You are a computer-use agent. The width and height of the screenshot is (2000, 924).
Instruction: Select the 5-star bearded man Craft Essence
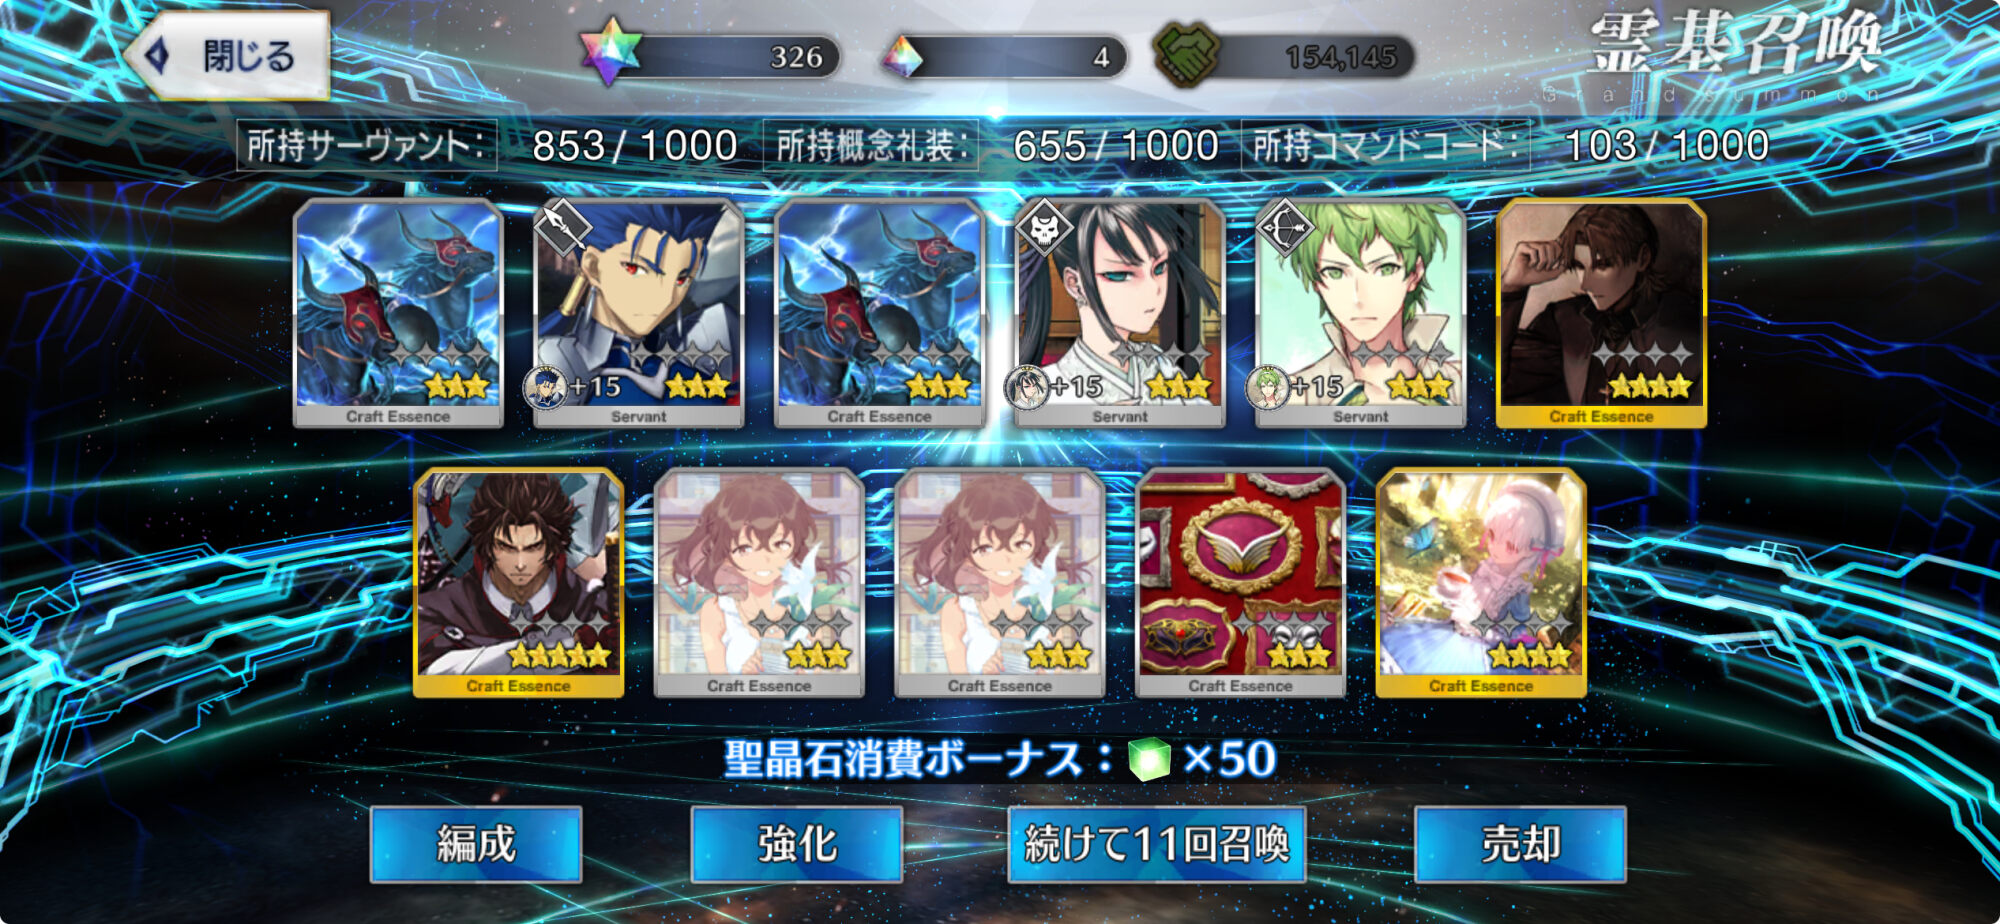click(x=518, y=583)
